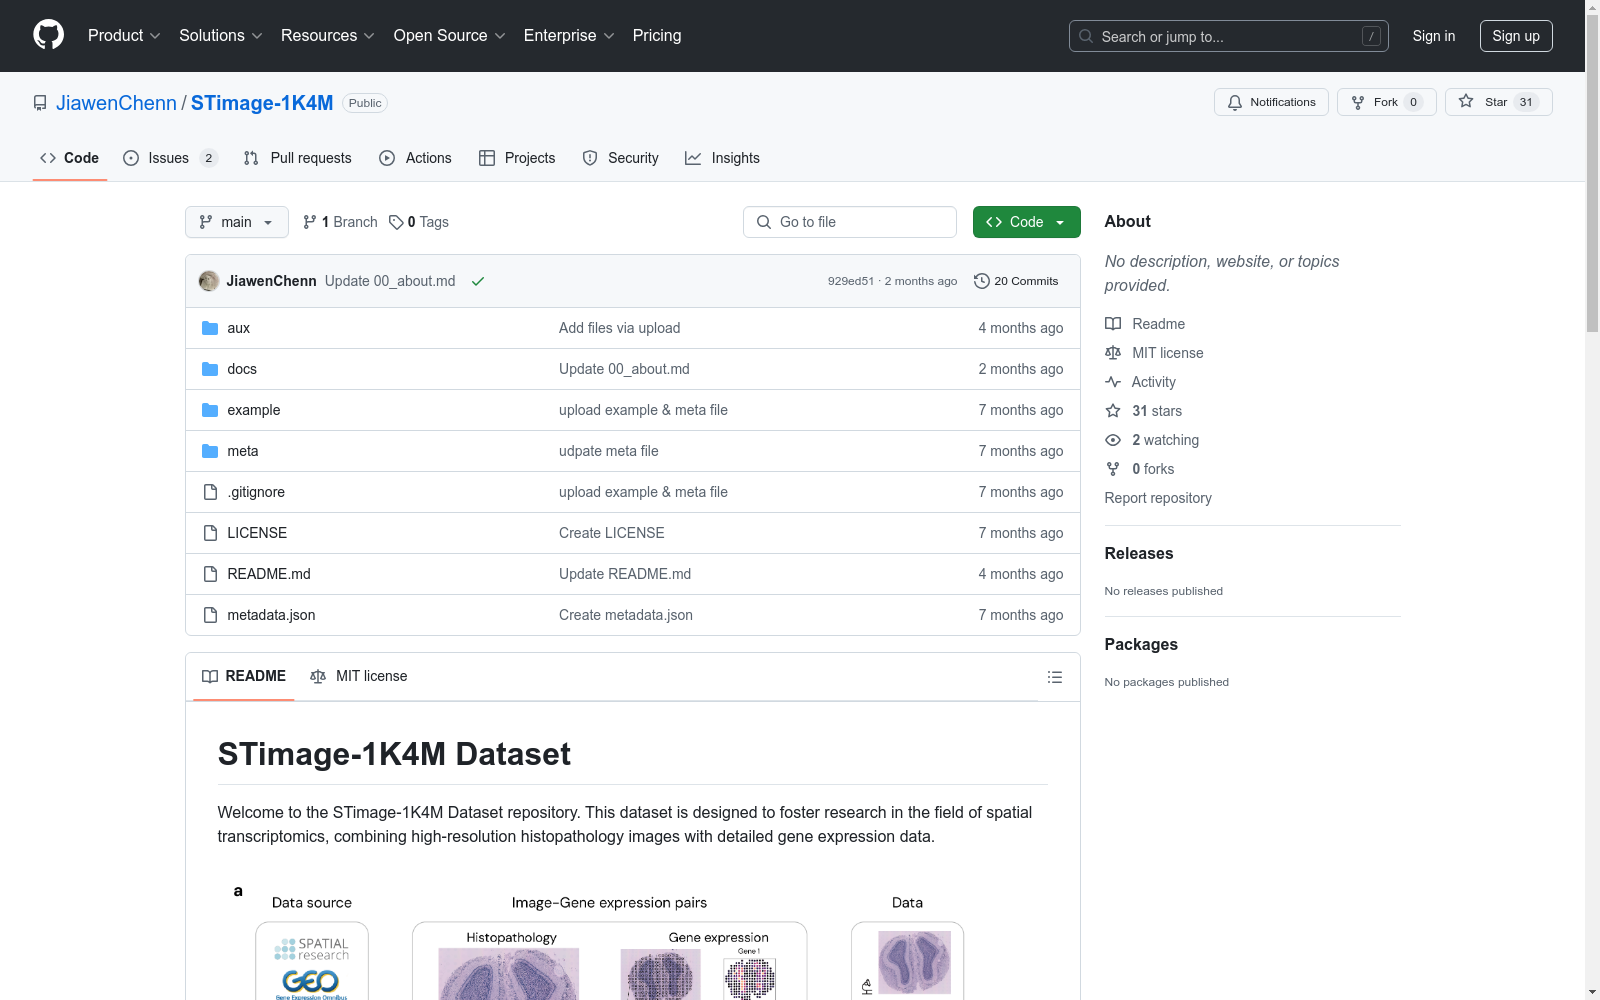Open the green Code dropdown
The image size is (1600, 1000).
click(1026, 222)
